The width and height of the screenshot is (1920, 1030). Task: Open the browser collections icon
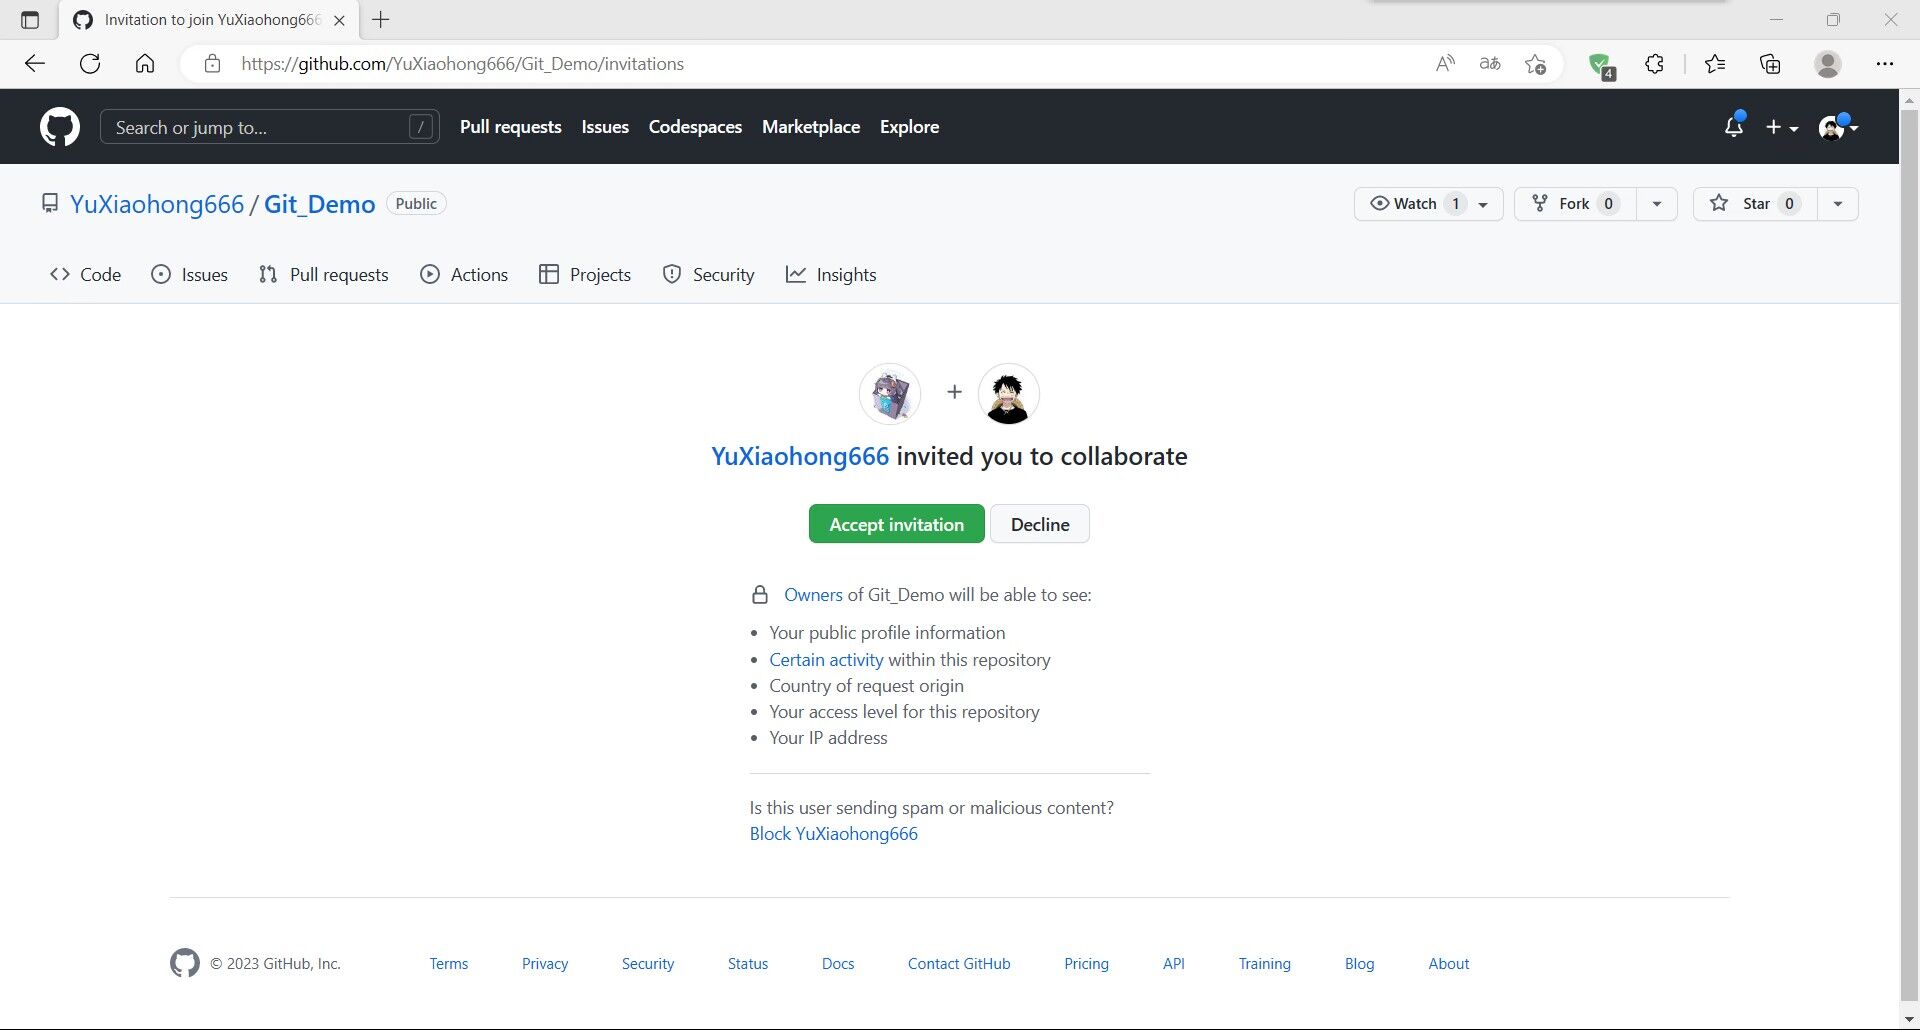point(1771,64)
